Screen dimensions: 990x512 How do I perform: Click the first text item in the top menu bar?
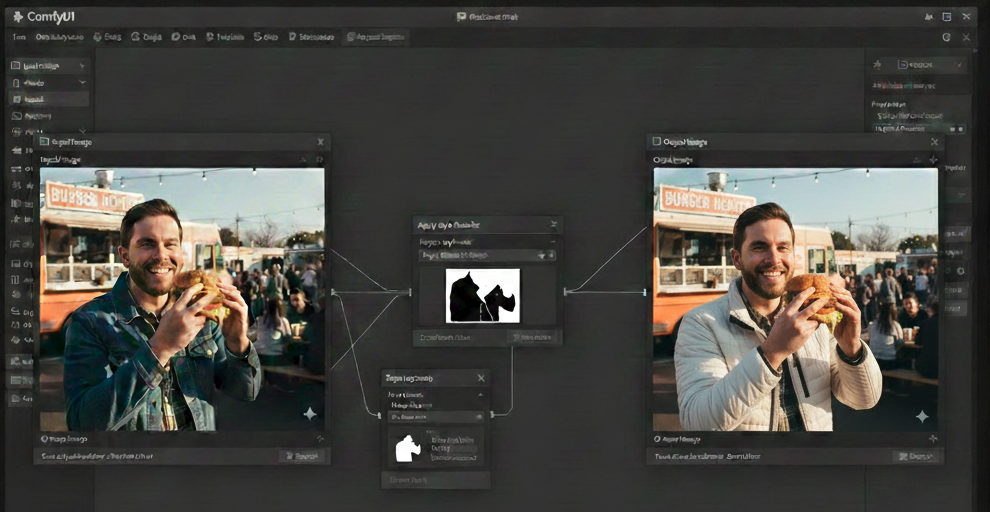point(19,37)
